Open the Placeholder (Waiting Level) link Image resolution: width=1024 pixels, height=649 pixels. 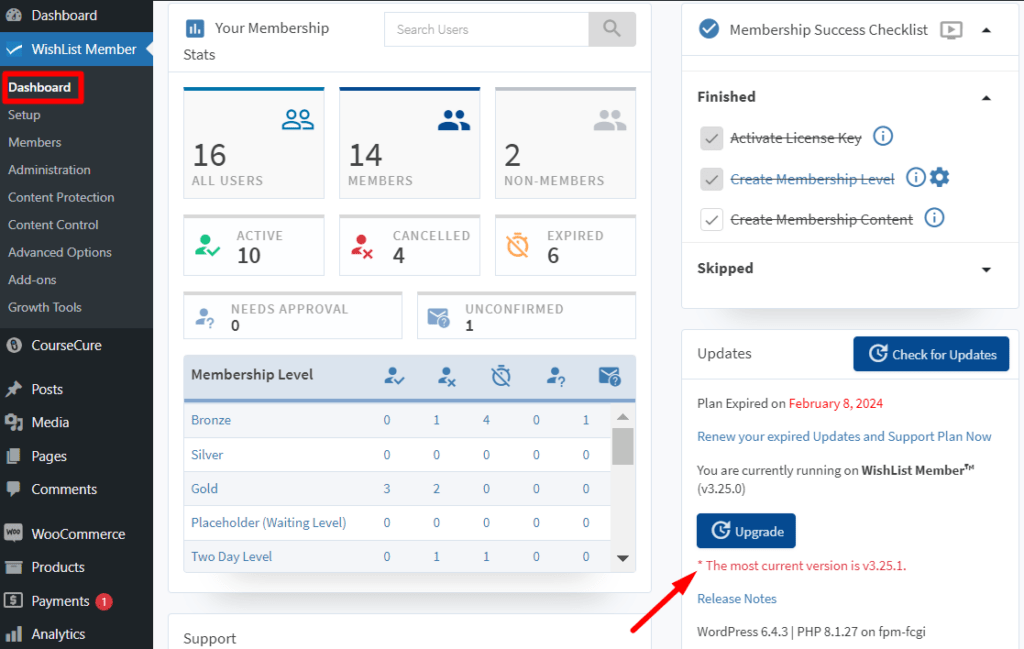(268, 522)
